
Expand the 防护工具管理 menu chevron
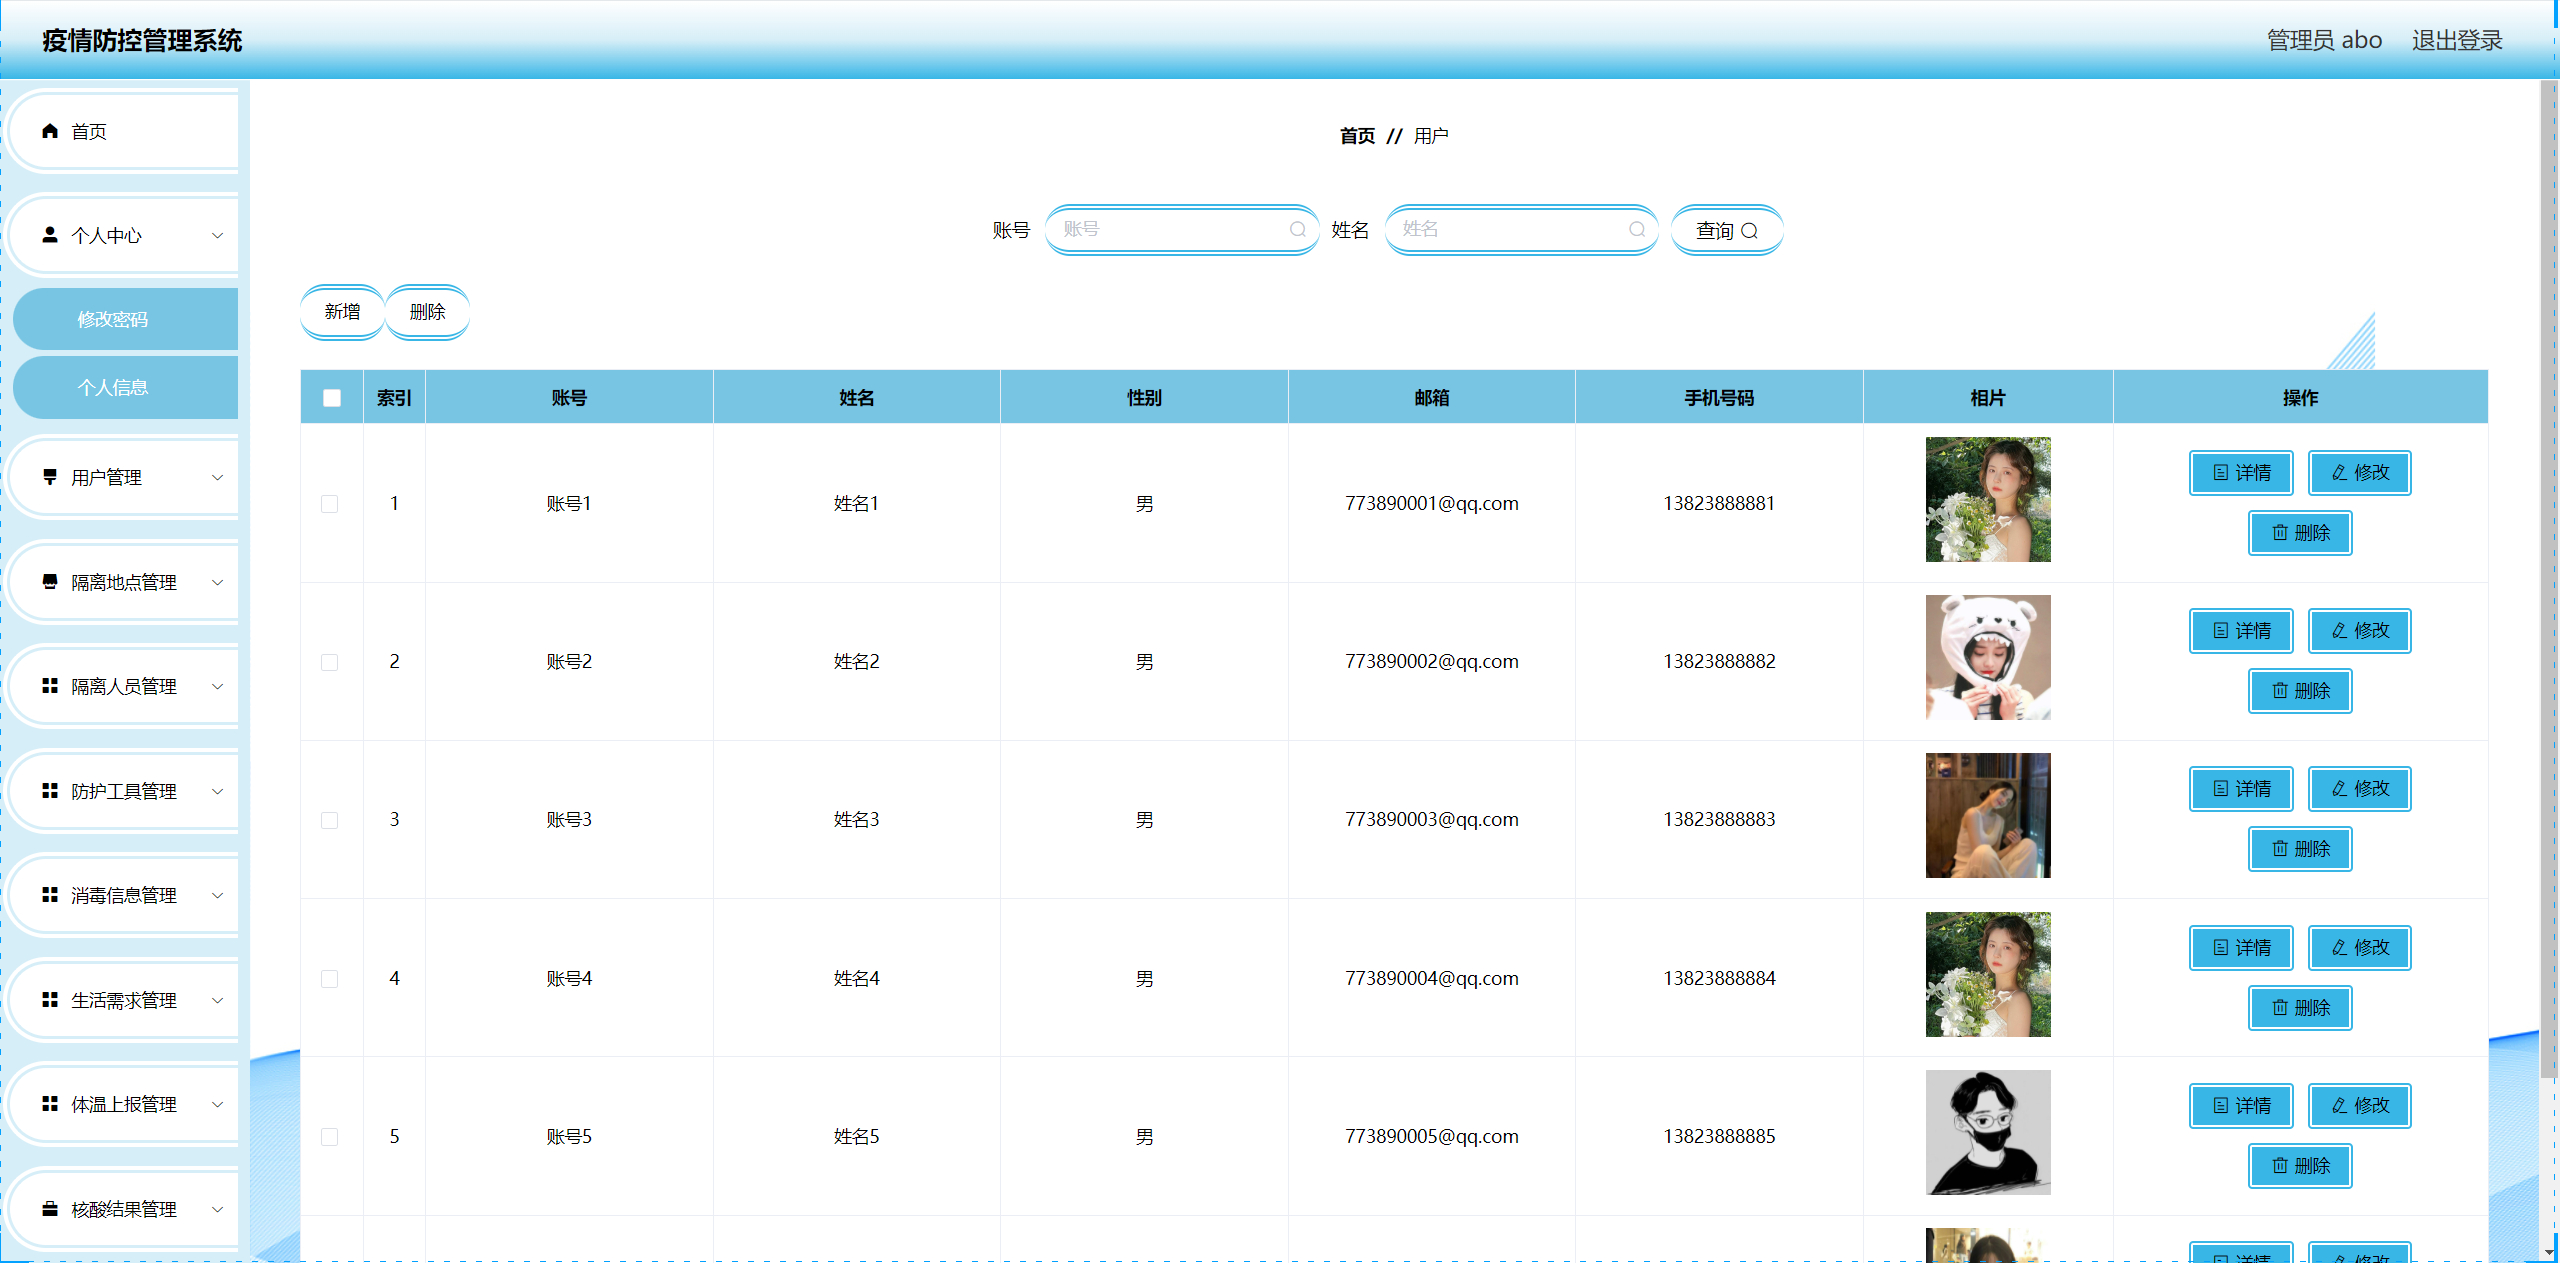[218, 791]
